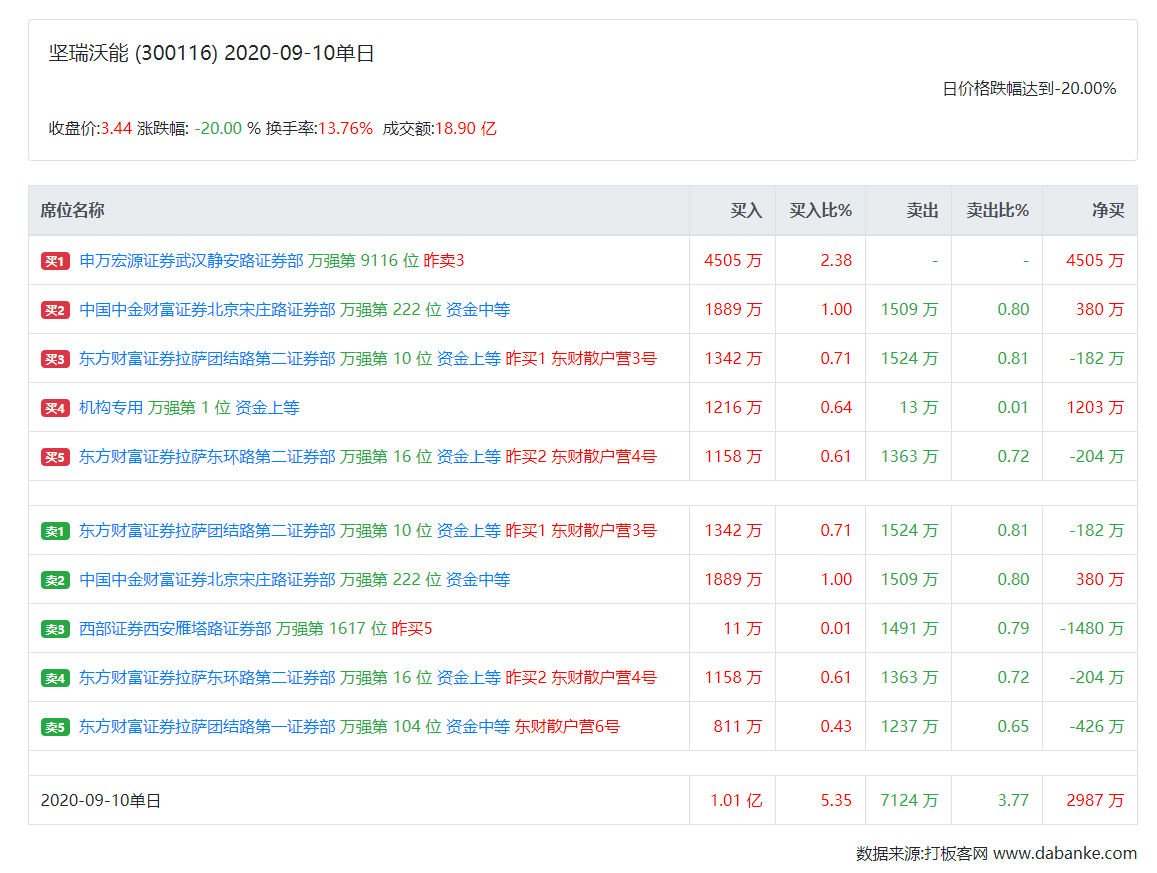The image size is (1157, 873).
Task: Click 买4 sell amount 13 万
Action: click(x=919, y=407)
